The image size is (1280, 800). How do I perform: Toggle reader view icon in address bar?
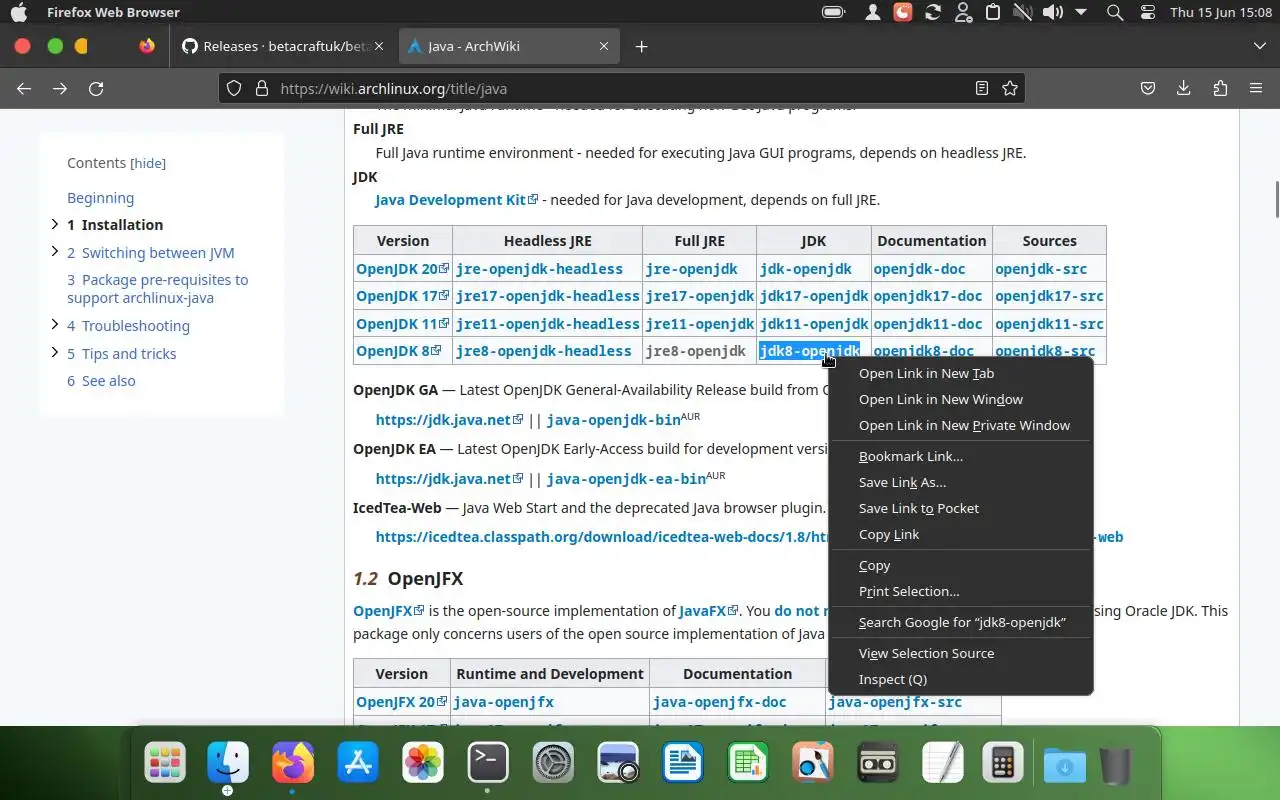click(982, 88)
